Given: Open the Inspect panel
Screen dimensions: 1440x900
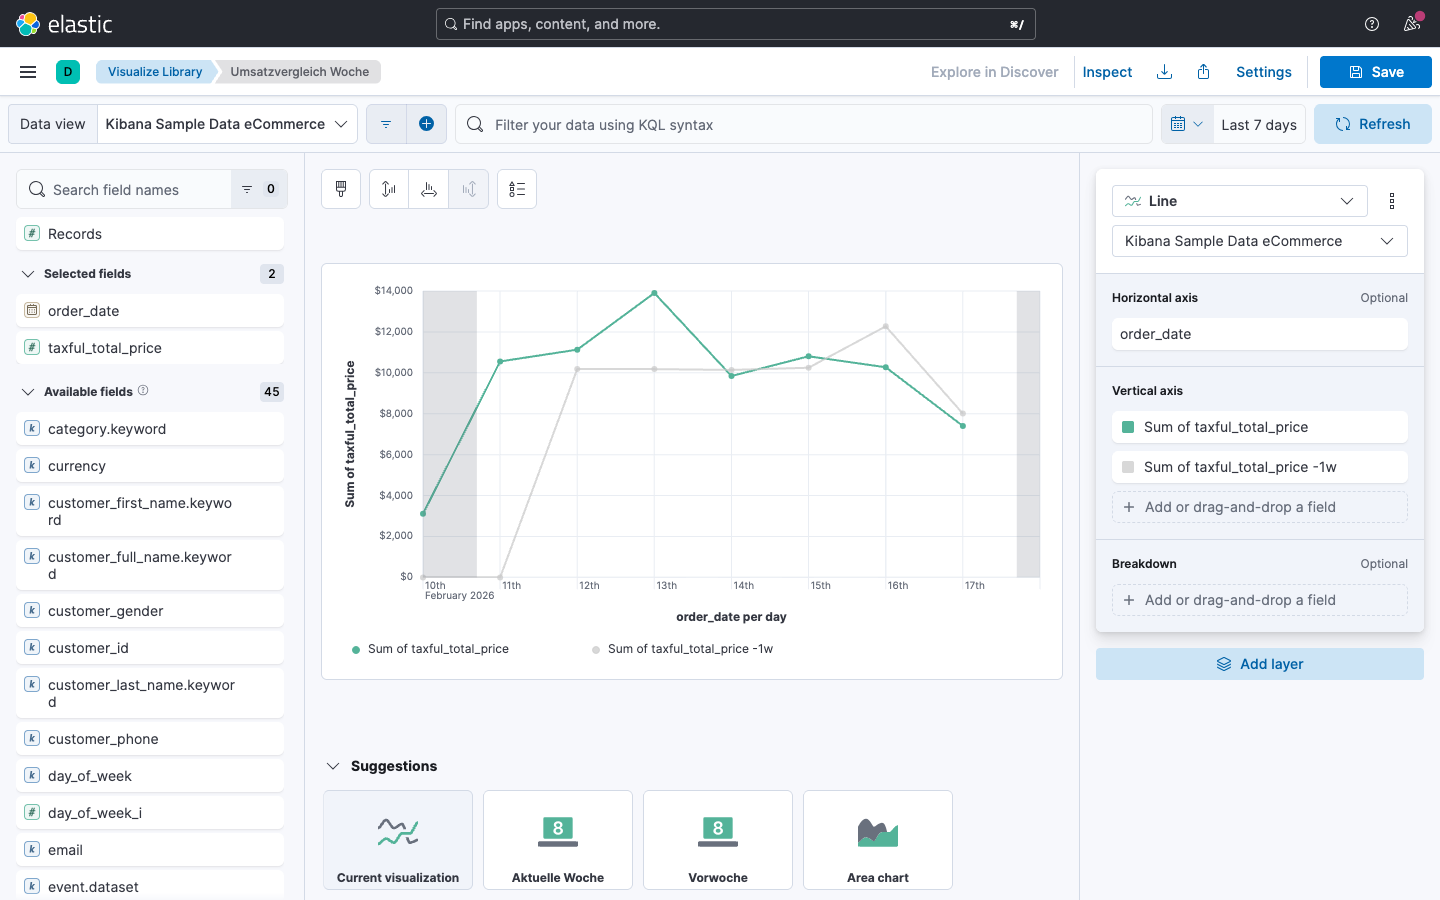Looking at the screenshot, I should tap(1107, 72).
